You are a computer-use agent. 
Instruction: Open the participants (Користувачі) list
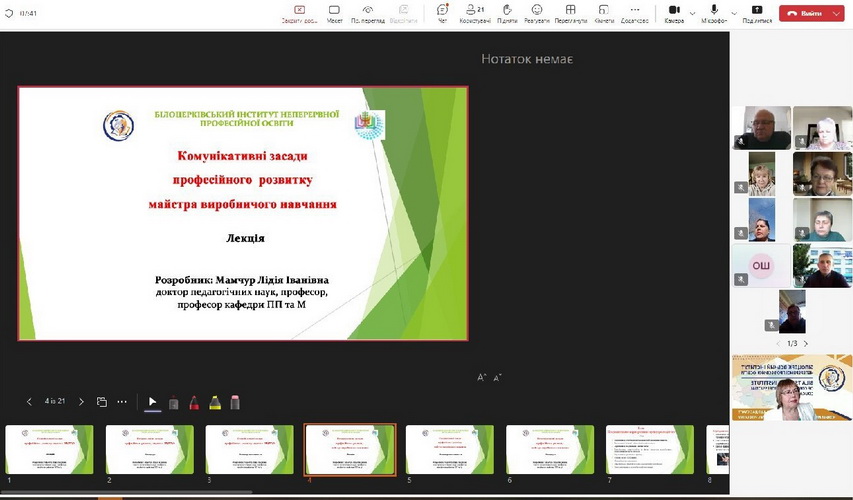[475, 11]
